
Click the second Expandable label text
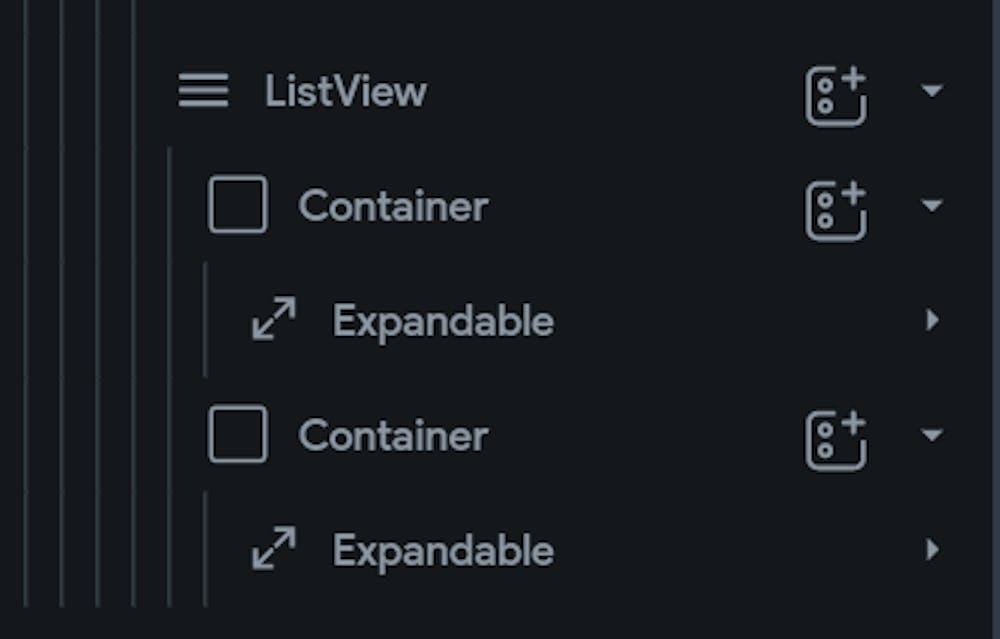(x=443, y=550)
